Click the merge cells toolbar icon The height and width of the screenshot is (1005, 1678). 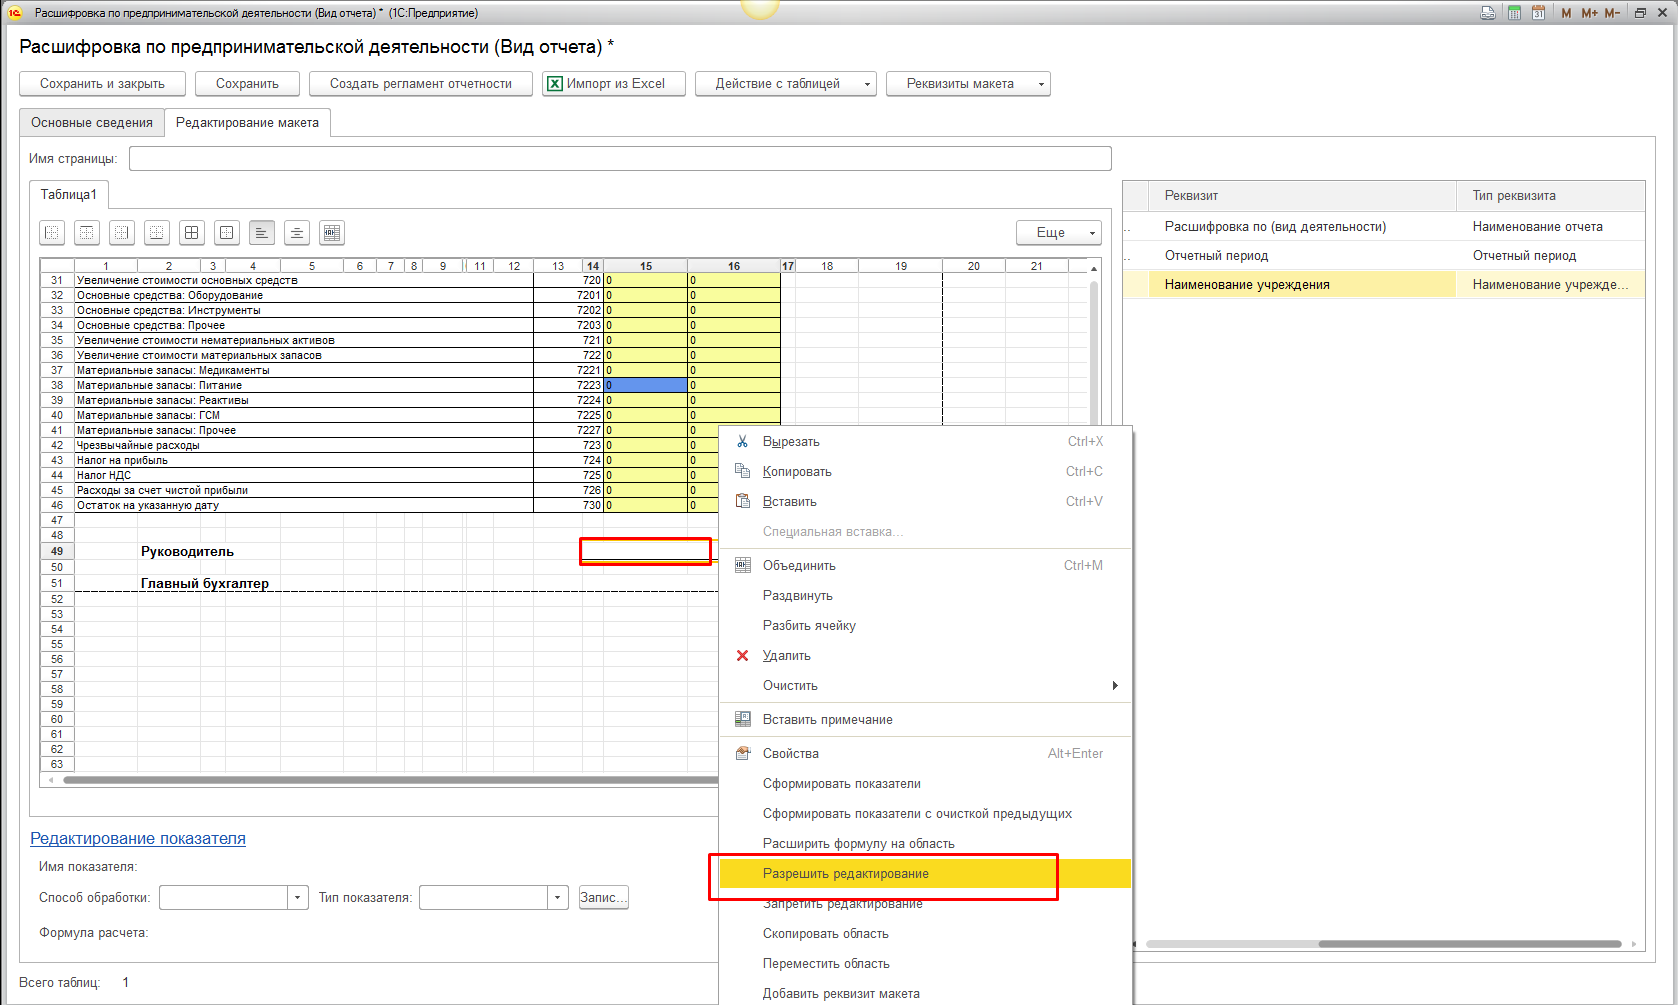point(332,233)
